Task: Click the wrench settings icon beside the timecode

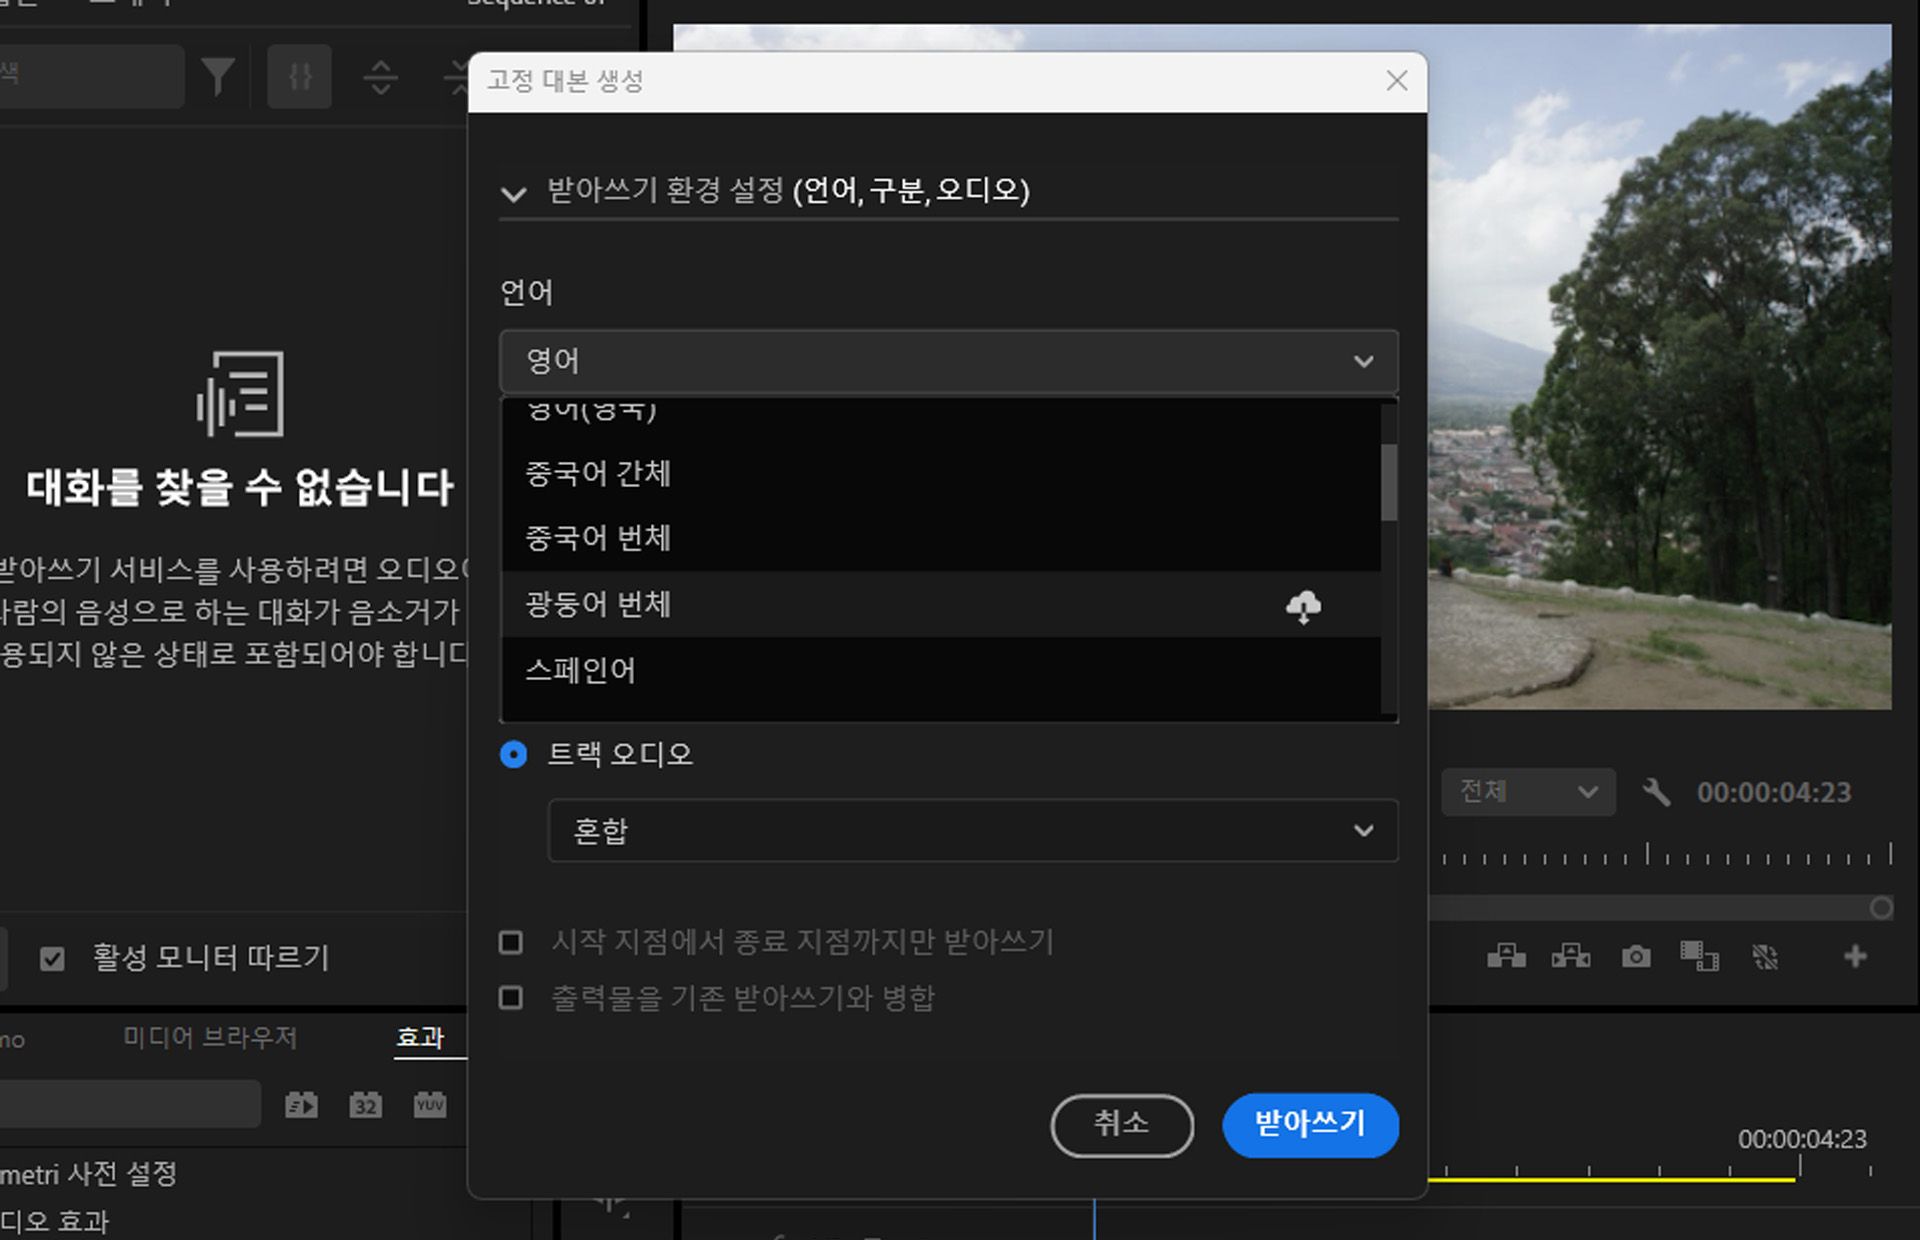Action: pos(1659,792)
